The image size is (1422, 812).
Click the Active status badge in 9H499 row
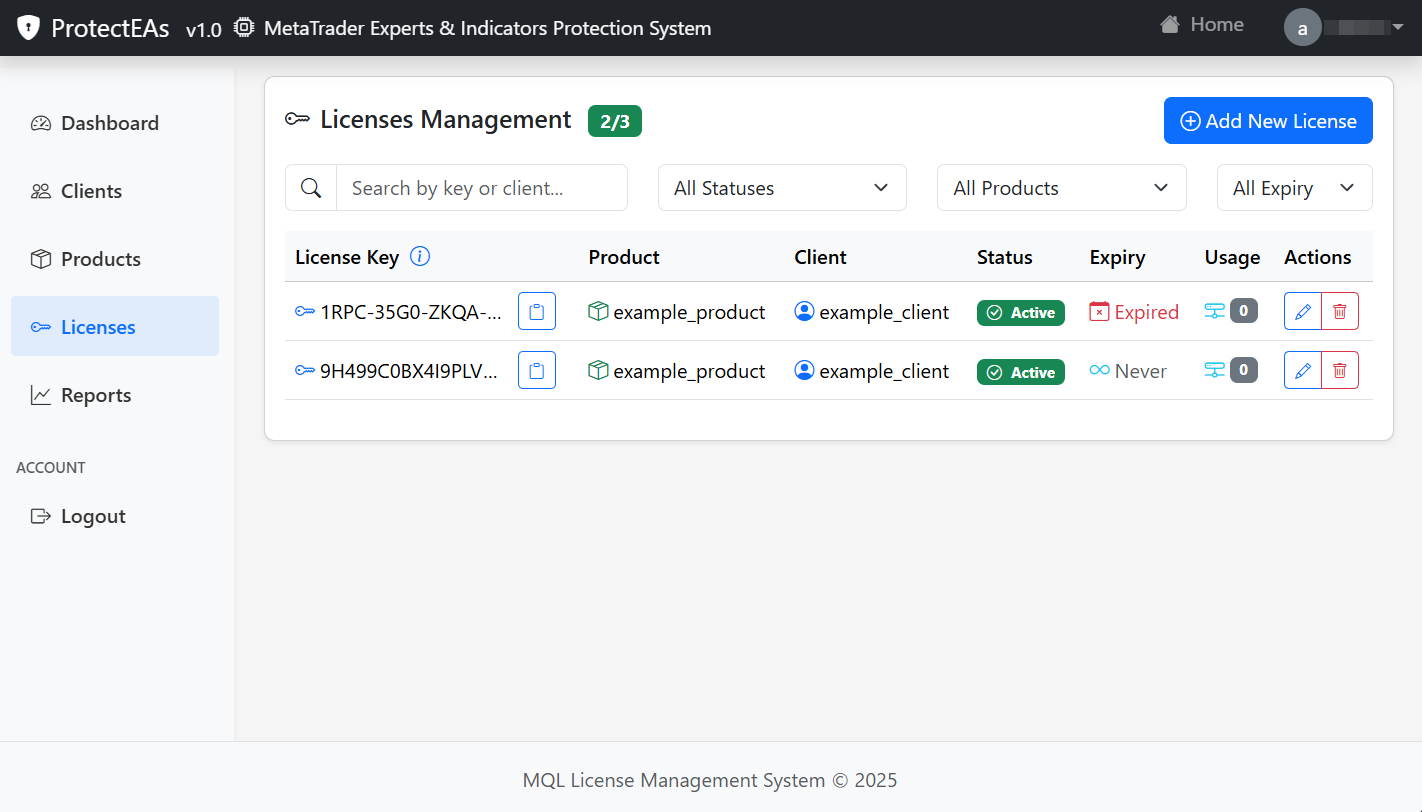point(1021,372)
